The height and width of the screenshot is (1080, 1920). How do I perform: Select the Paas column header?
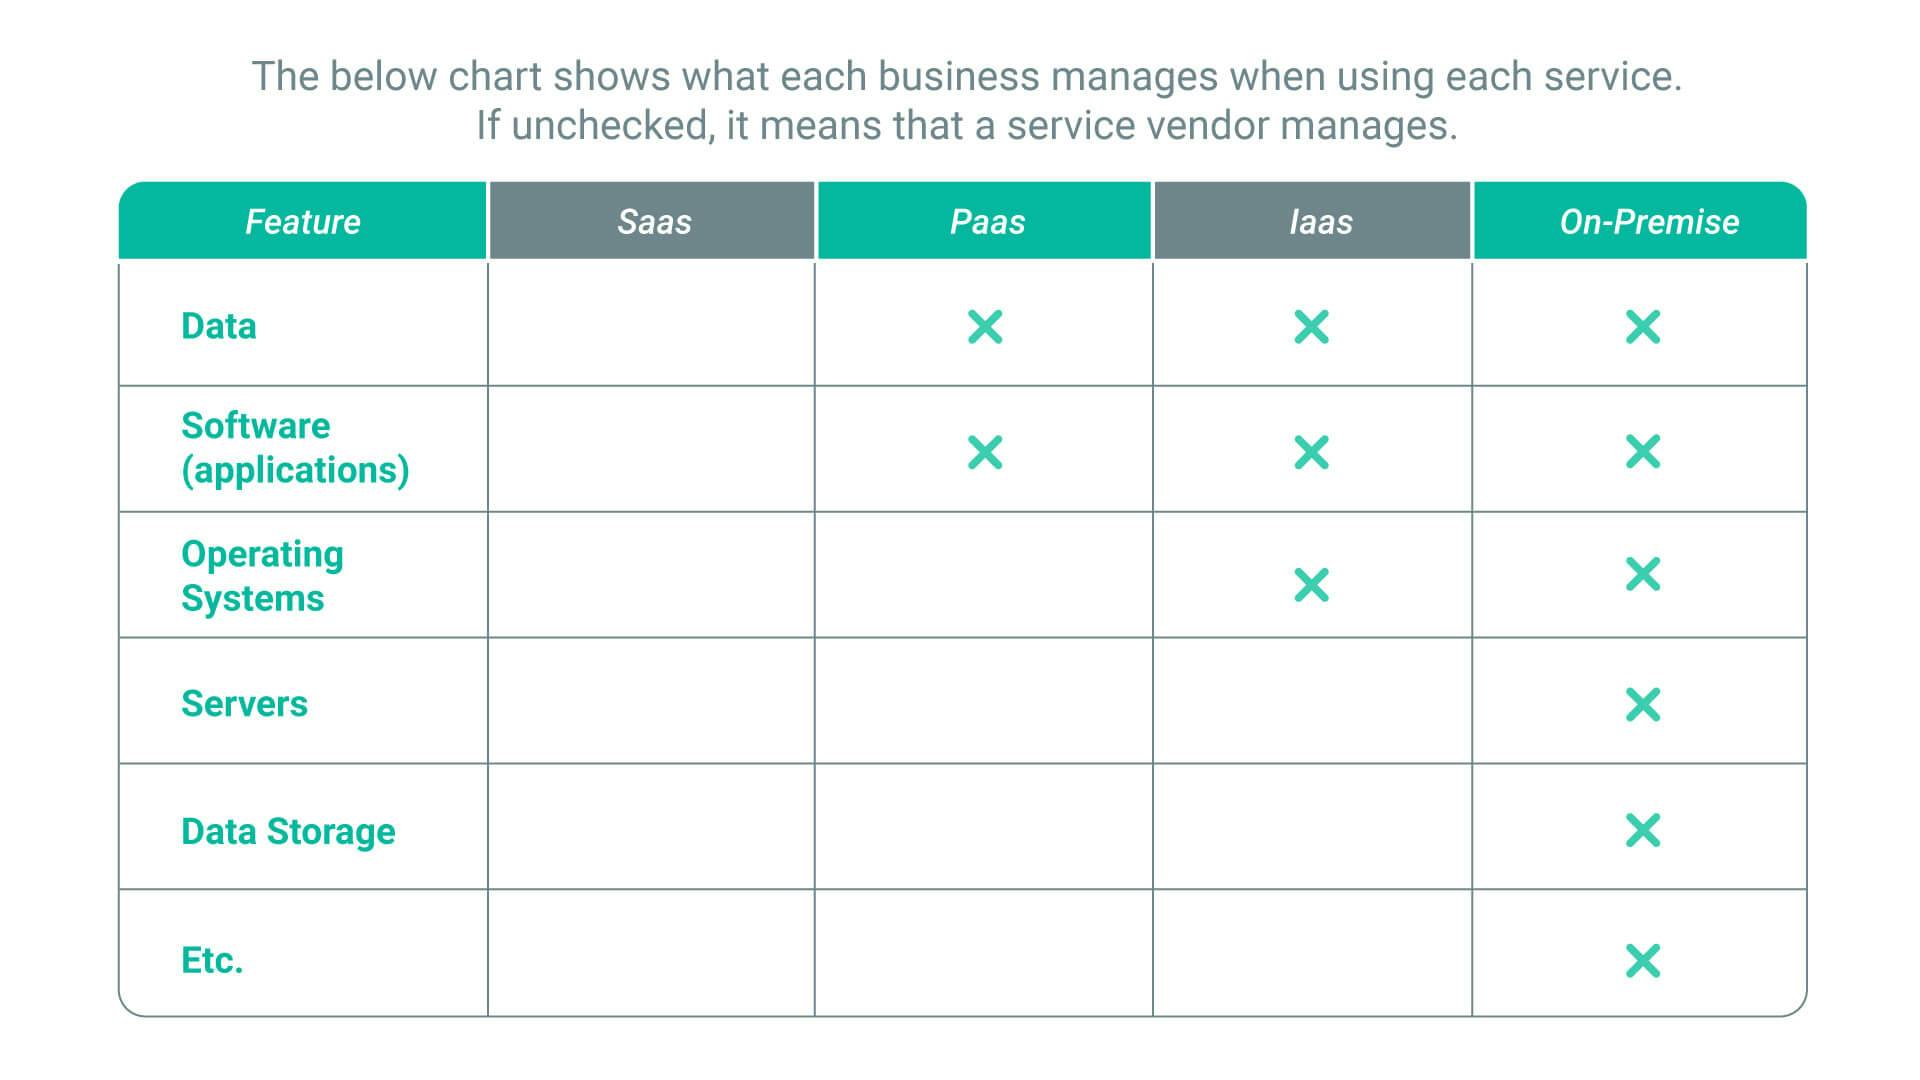click(987, 222)
